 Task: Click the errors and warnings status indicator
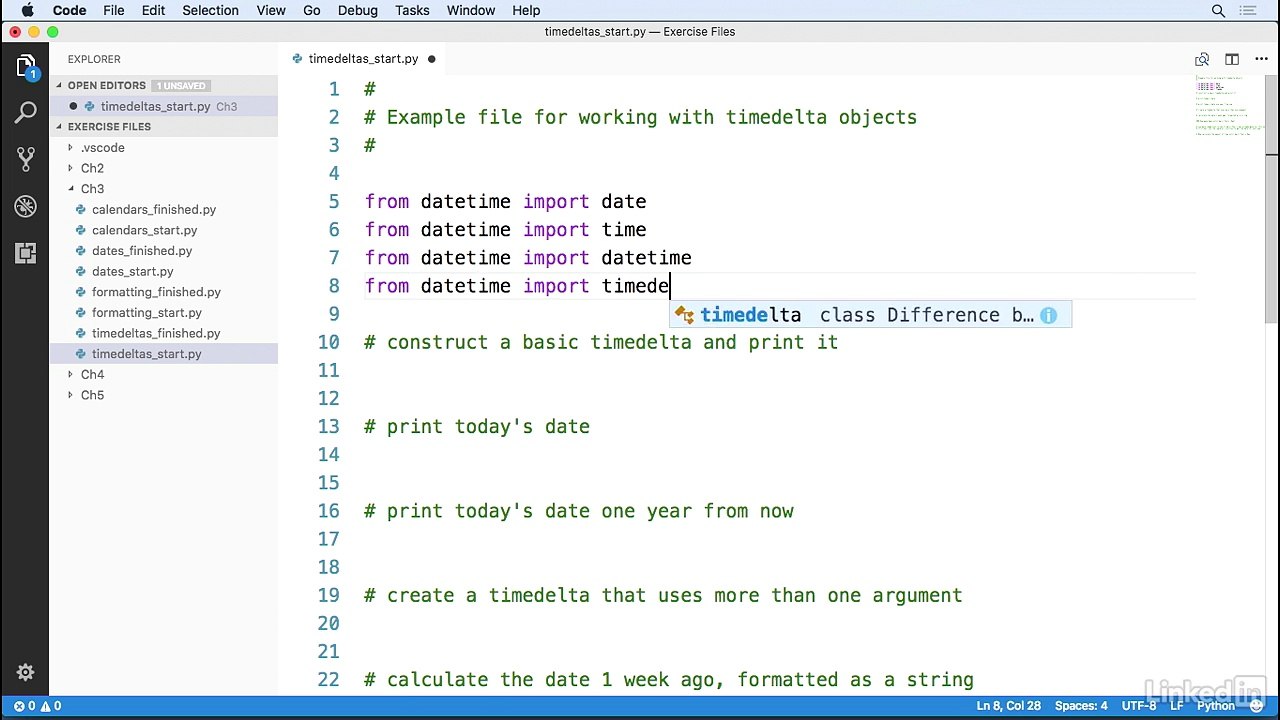pos(38,706)
